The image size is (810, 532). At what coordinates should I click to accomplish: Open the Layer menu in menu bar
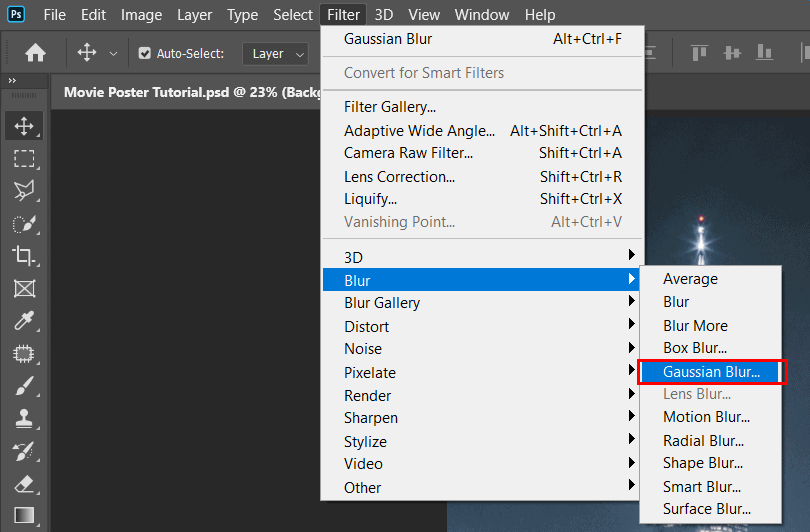click(194, 15)
